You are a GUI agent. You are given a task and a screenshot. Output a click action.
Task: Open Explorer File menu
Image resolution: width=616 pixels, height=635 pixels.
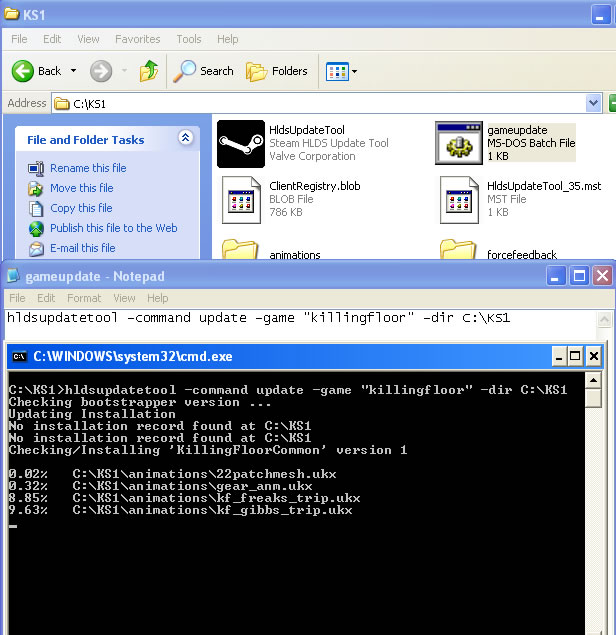[19, 39]
